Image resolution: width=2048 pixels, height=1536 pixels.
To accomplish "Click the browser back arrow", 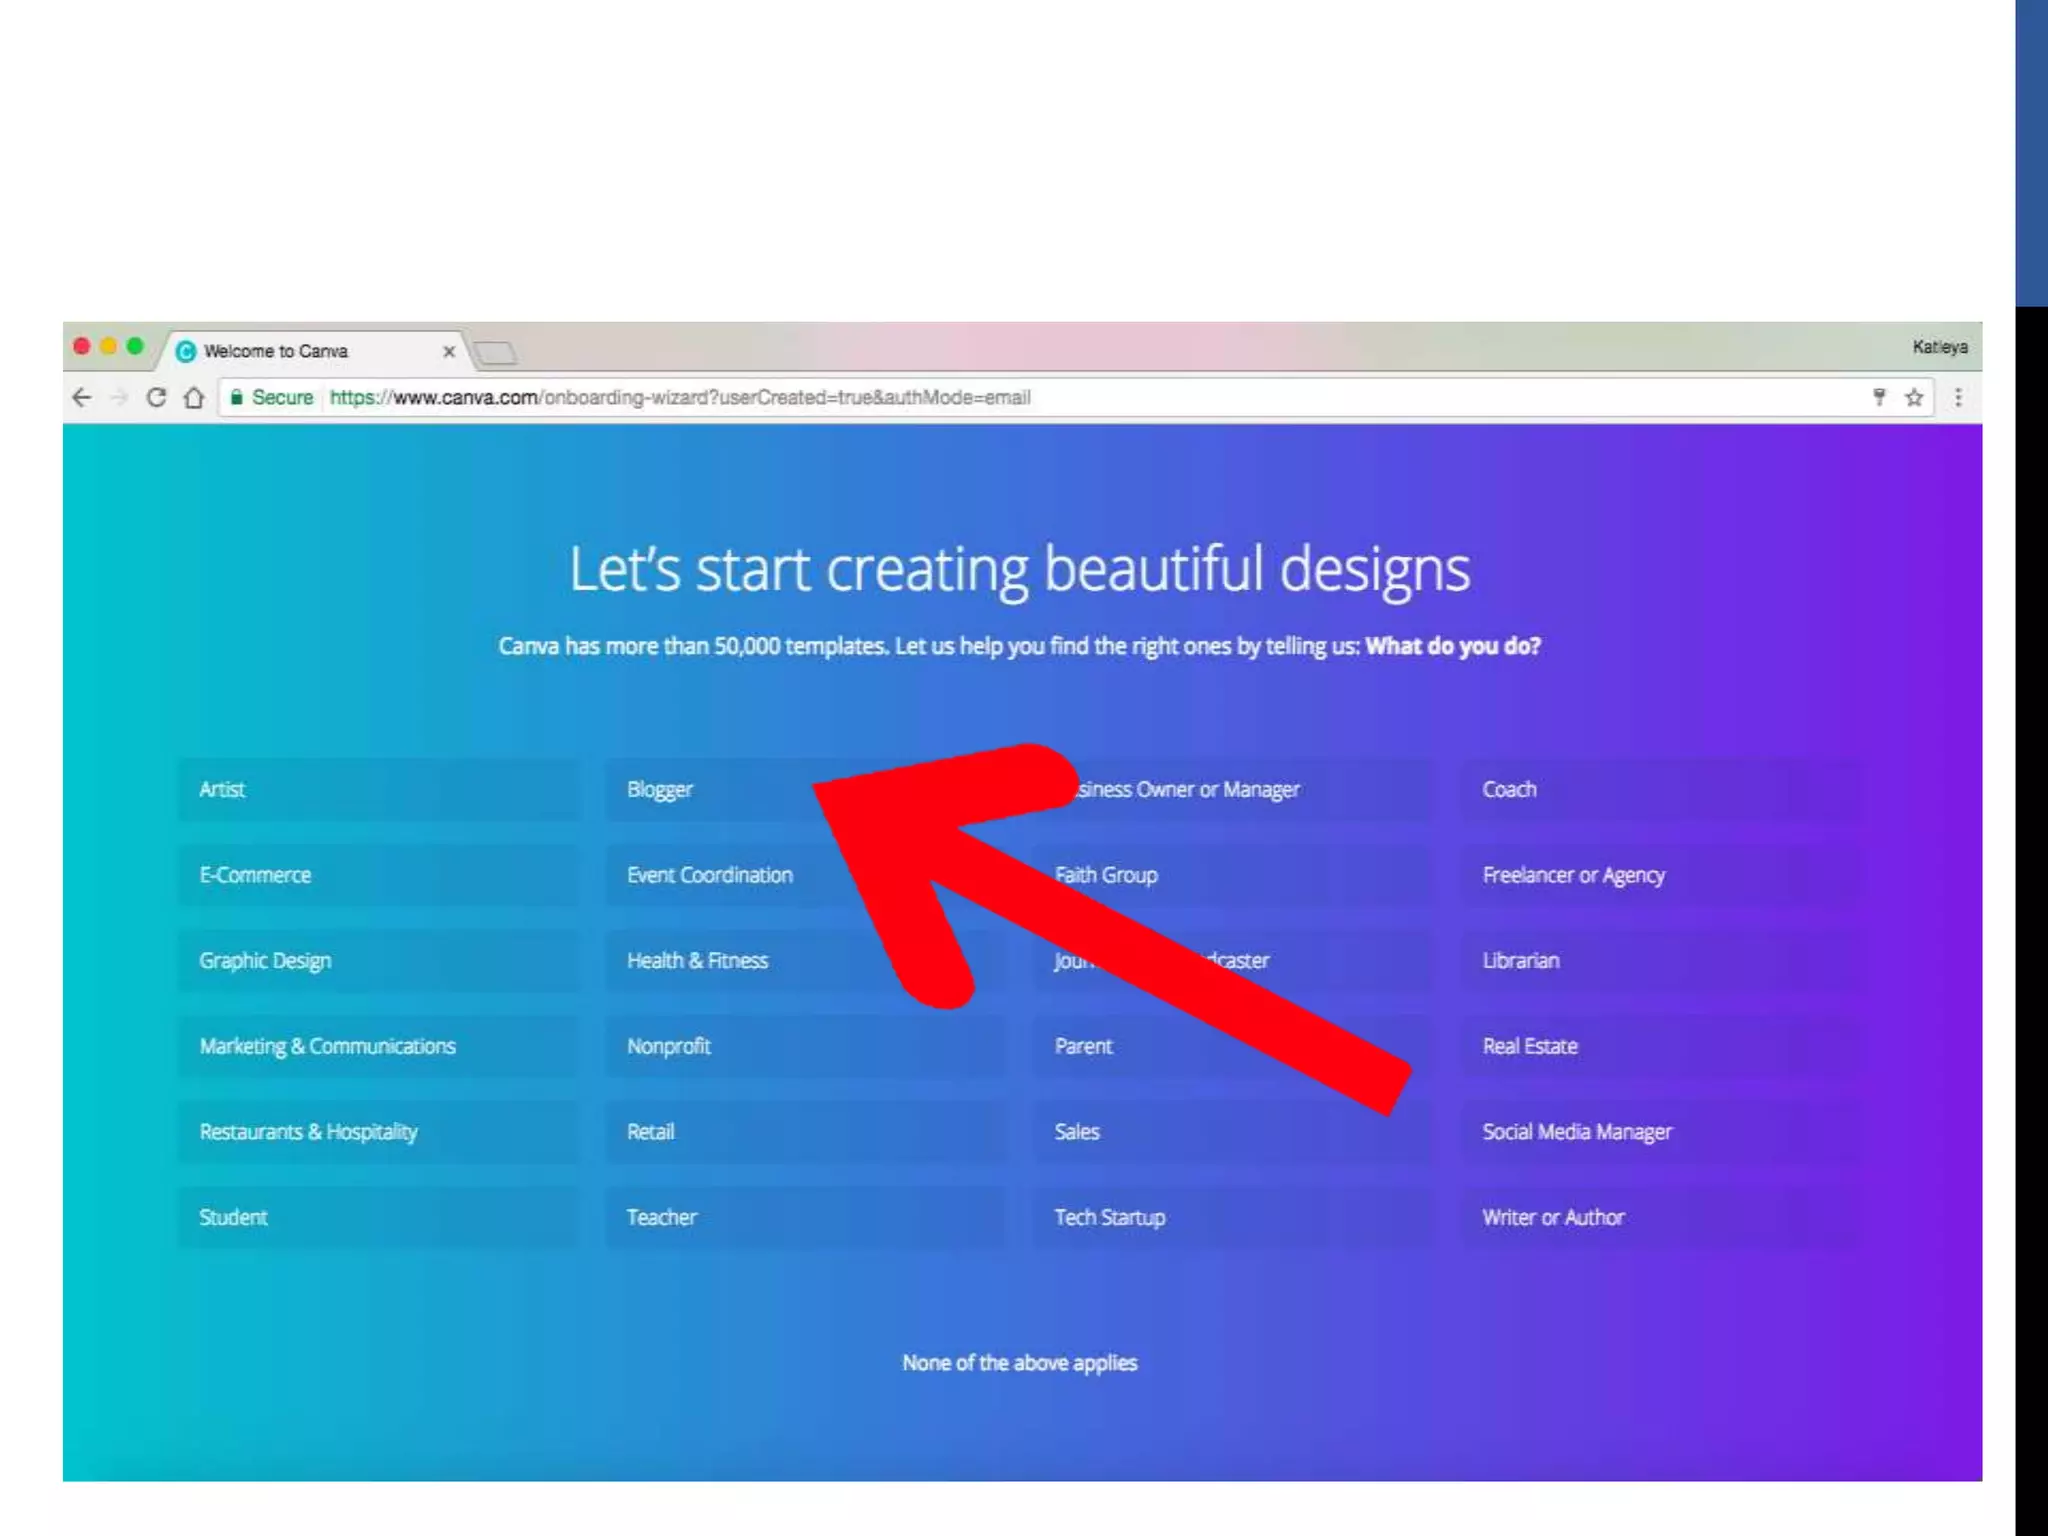I will (82, 397).
